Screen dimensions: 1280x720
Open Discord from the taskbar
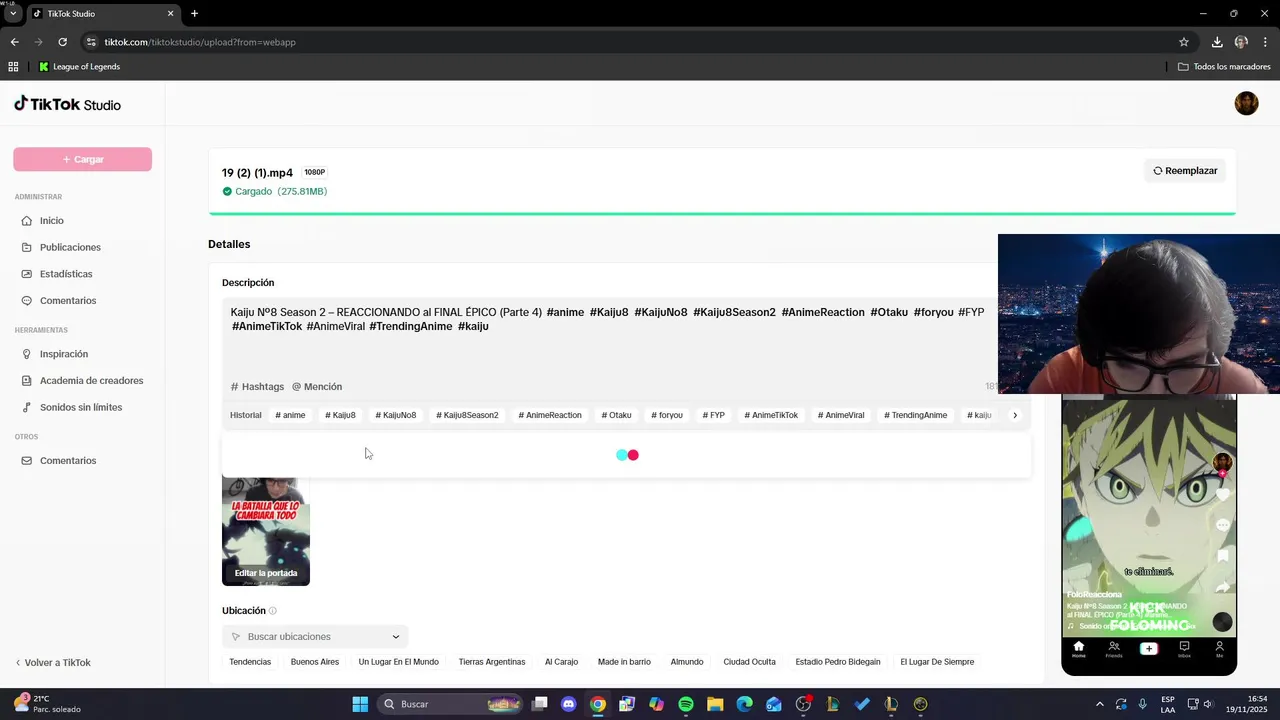click(x=569, y=704)
